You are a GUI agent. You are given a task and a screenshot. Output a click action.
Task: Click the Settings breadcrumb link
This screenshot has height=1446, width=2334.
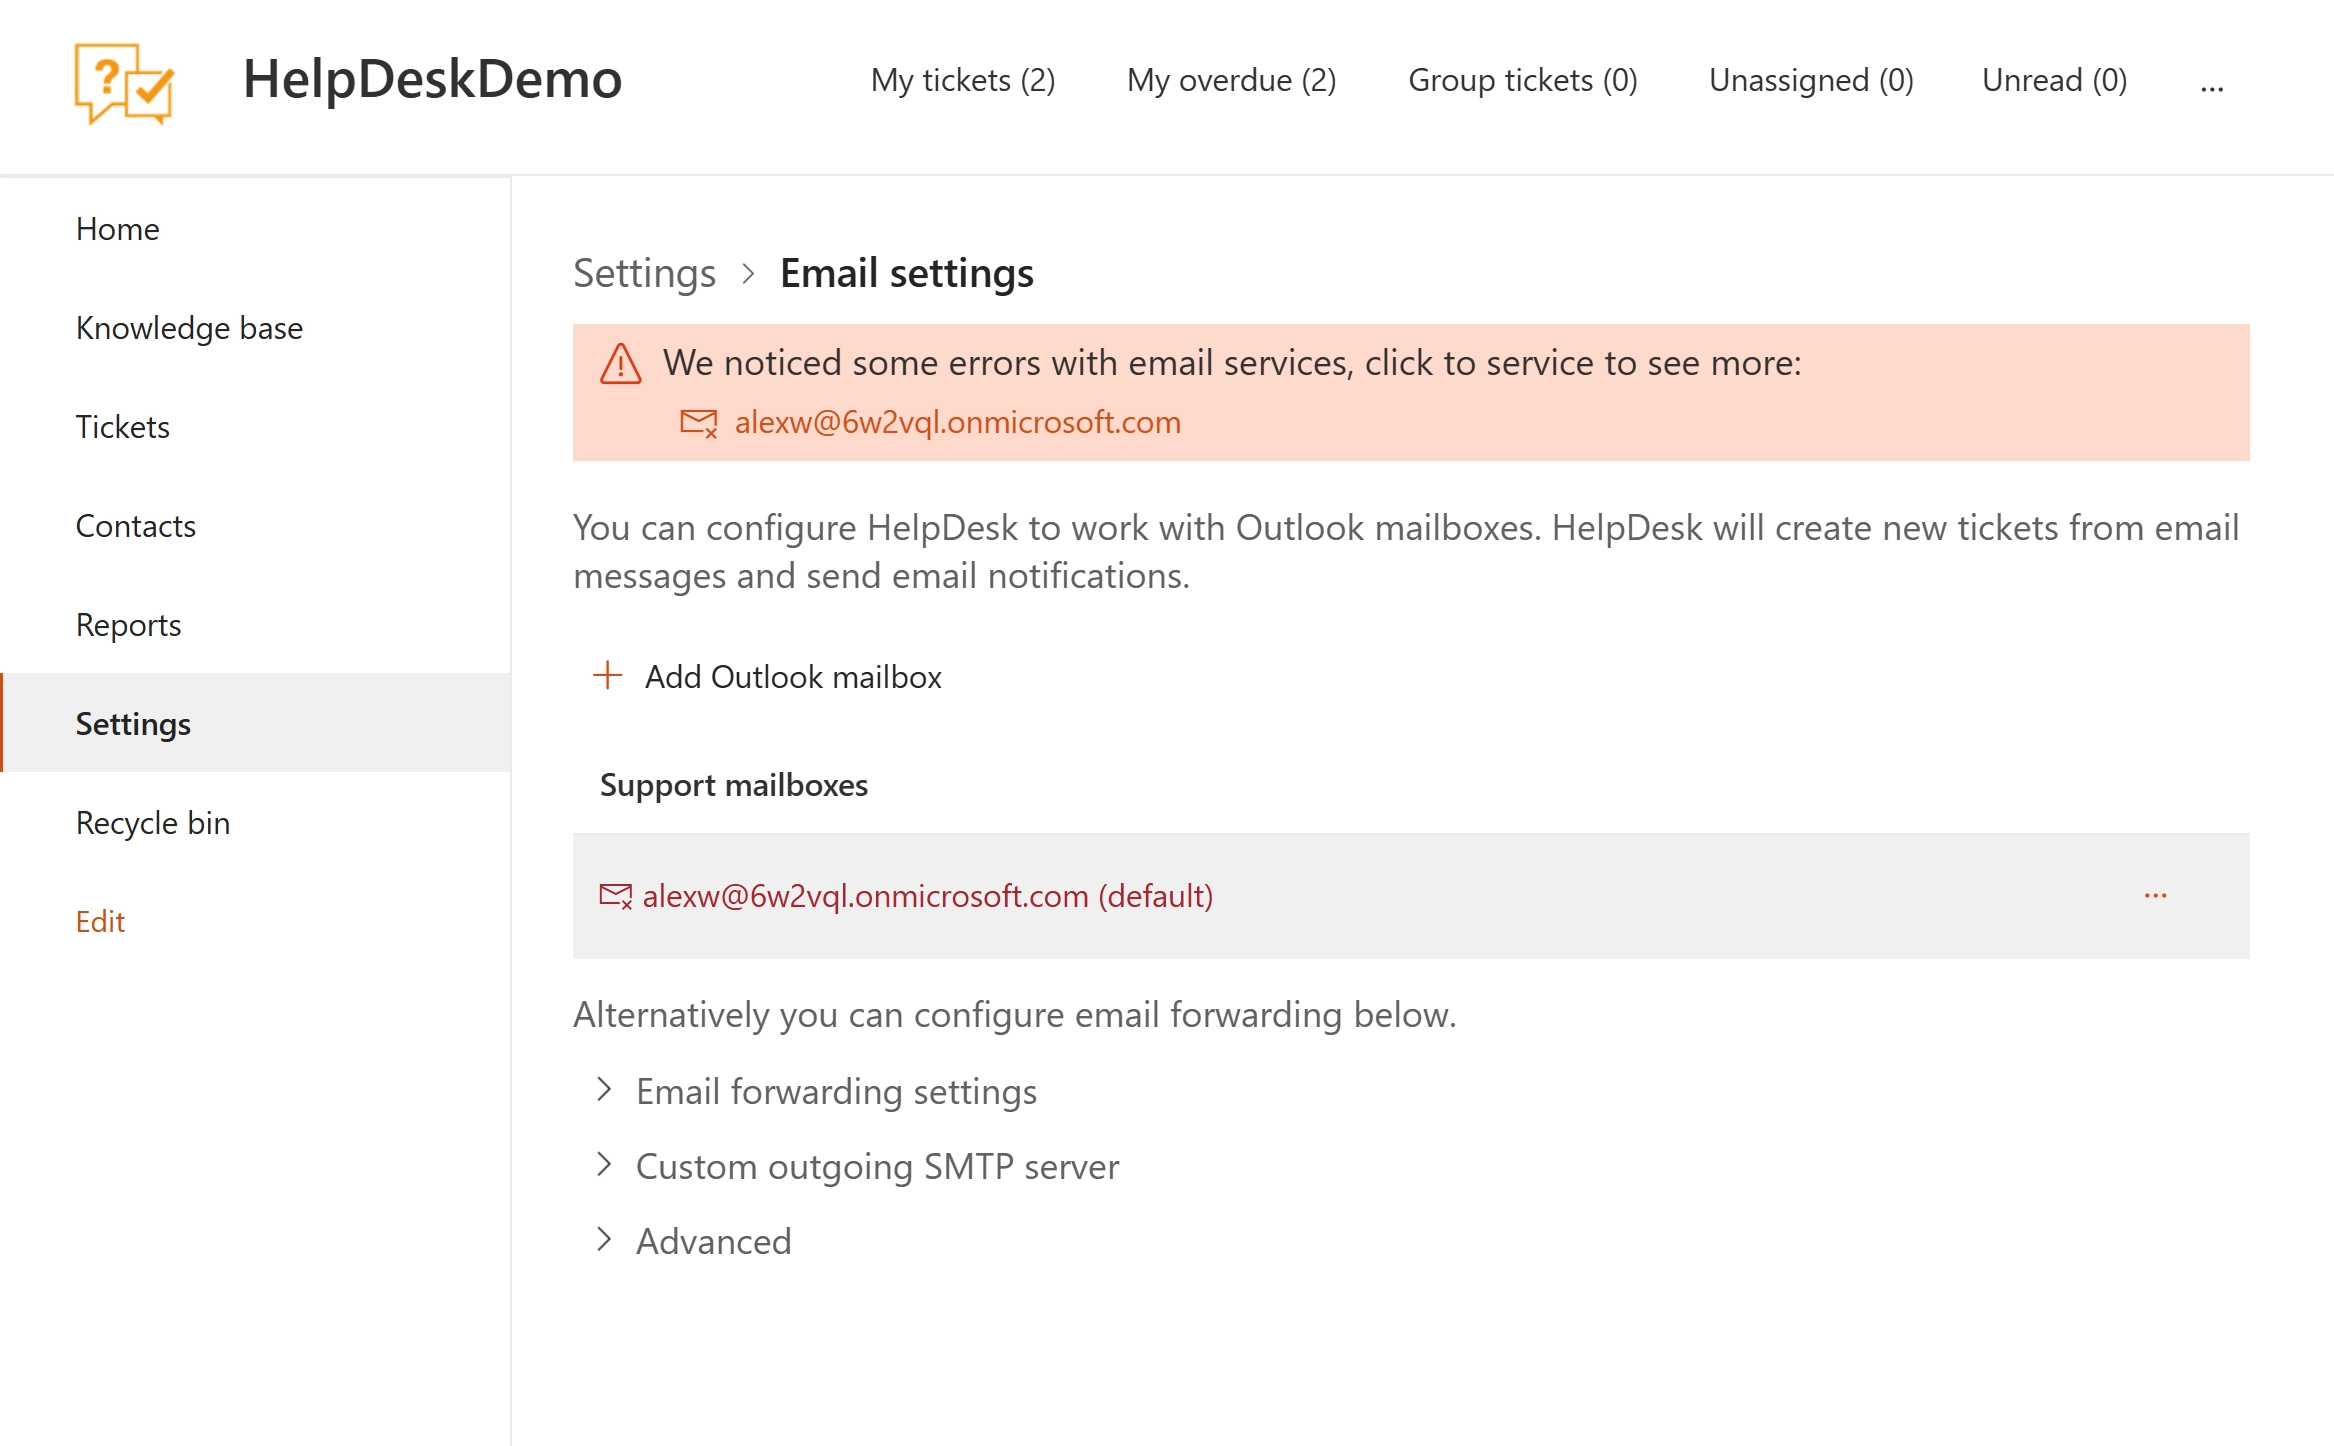(644, 273)
